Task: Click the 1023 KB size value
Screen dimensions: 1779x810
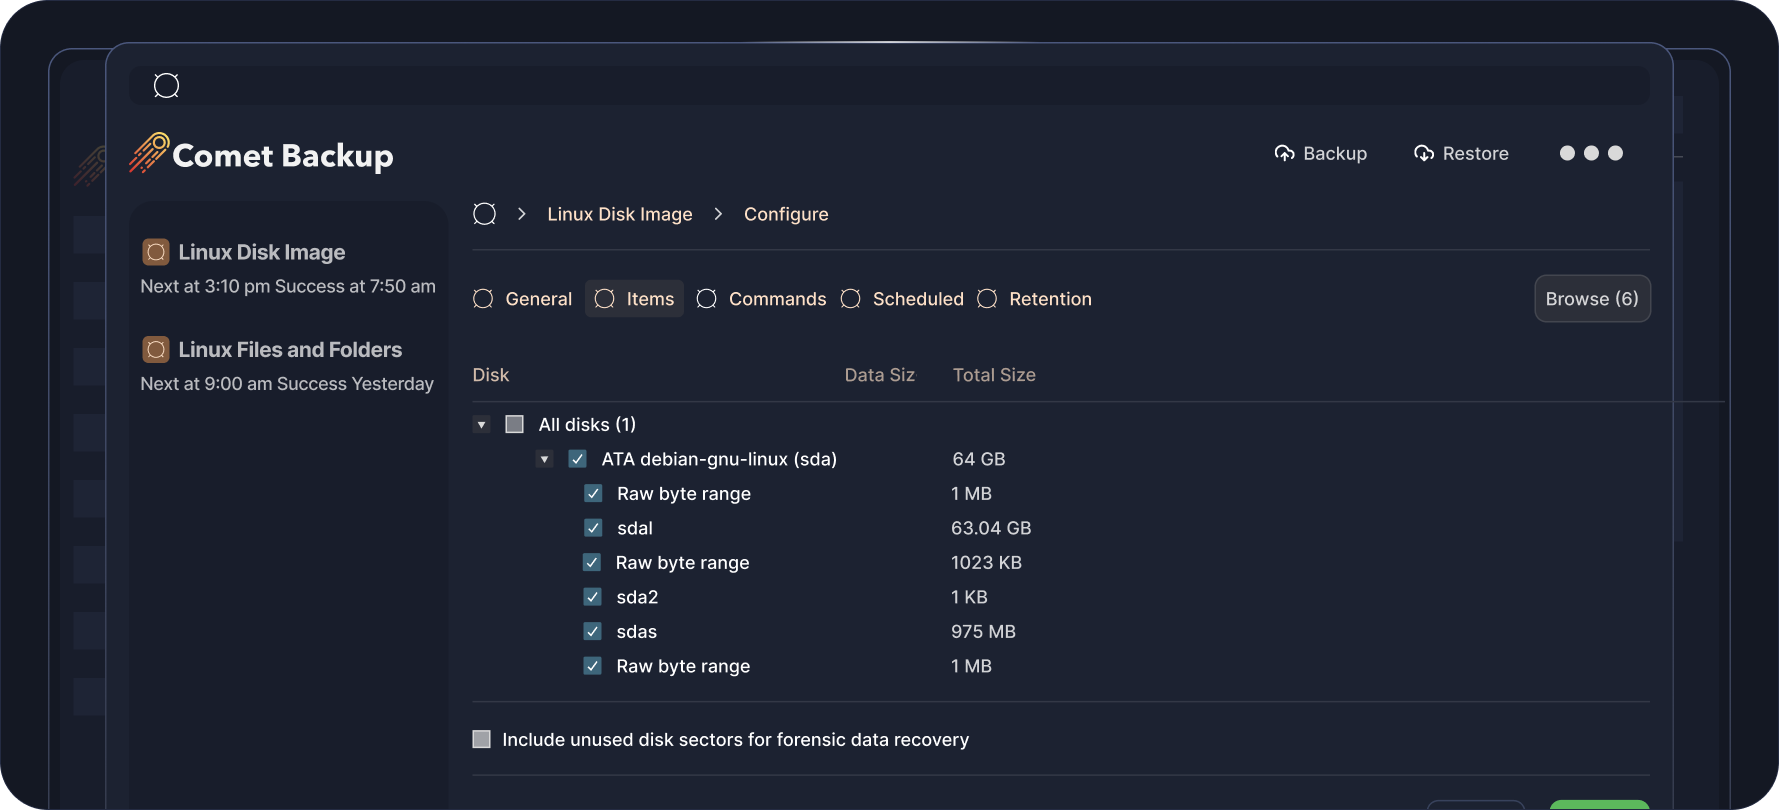Action: point(986,563)
